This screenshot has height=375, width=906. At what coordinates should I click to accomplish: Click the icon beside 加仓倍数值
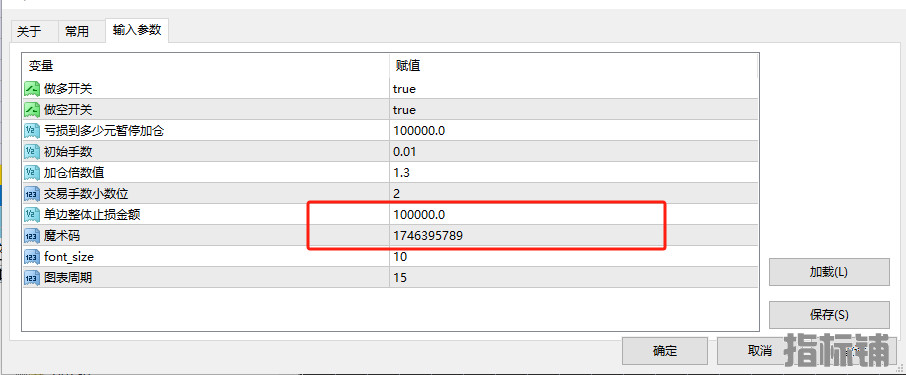[31, 173]
